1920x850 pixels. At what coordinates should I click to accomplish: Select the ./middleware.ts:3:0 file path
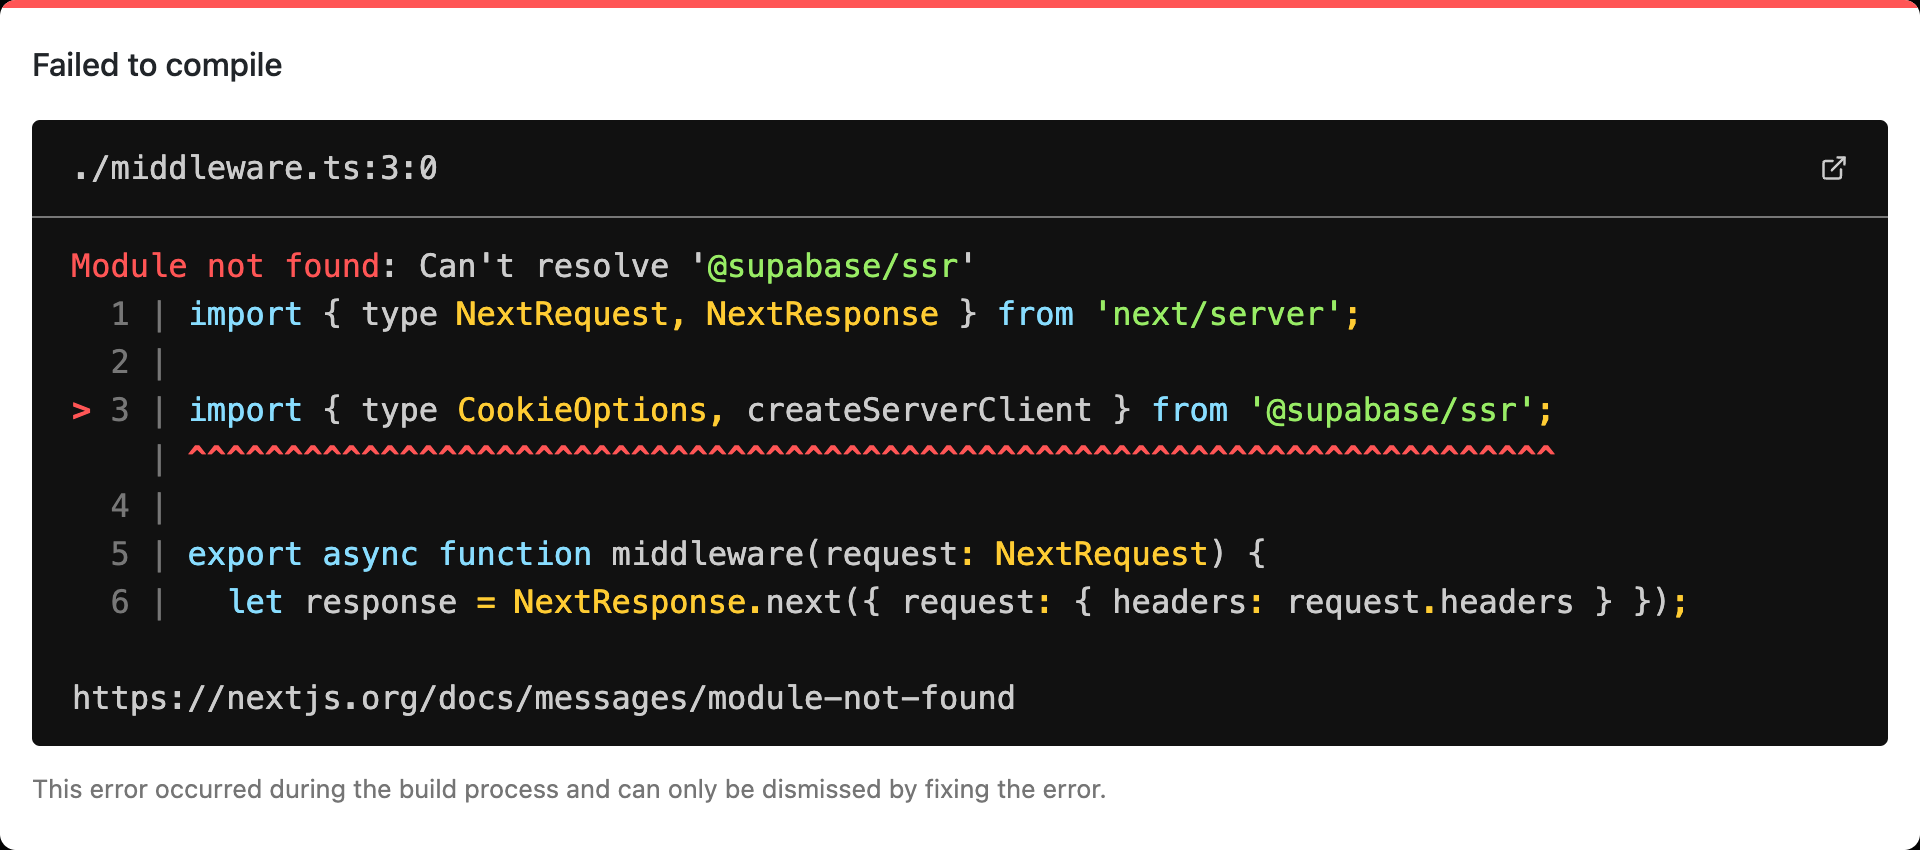255,168
